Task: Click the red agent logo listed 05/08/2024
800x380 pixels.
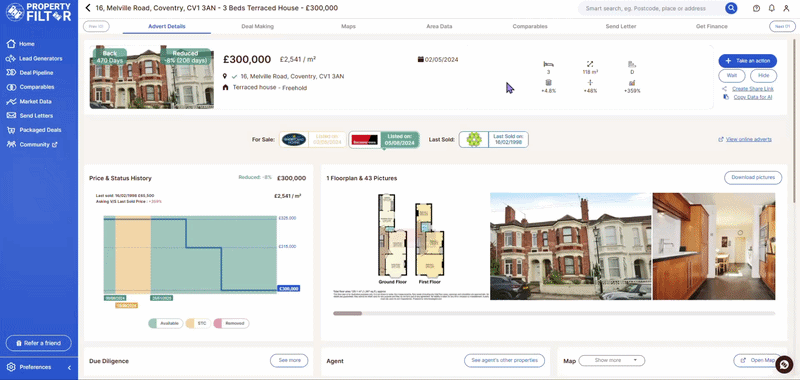Action: point(365,139)
